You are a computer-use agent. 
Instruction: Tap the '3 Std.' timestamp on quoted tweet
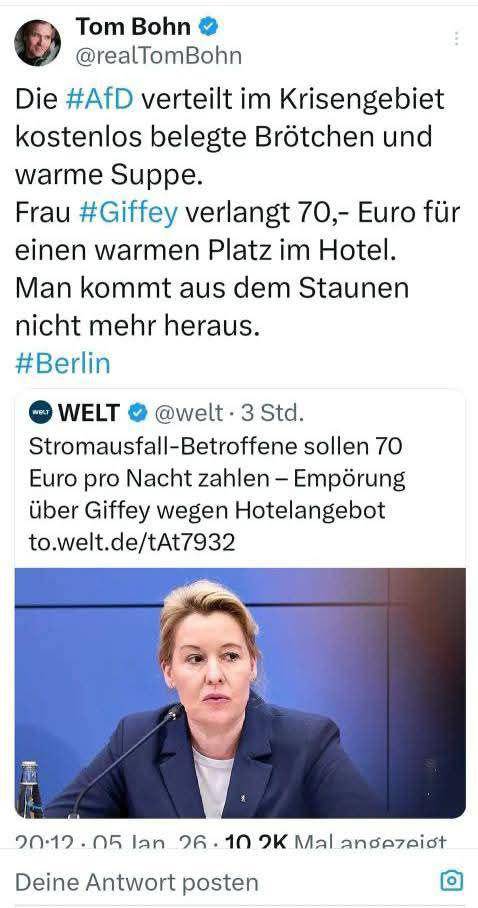coord(272,413)
